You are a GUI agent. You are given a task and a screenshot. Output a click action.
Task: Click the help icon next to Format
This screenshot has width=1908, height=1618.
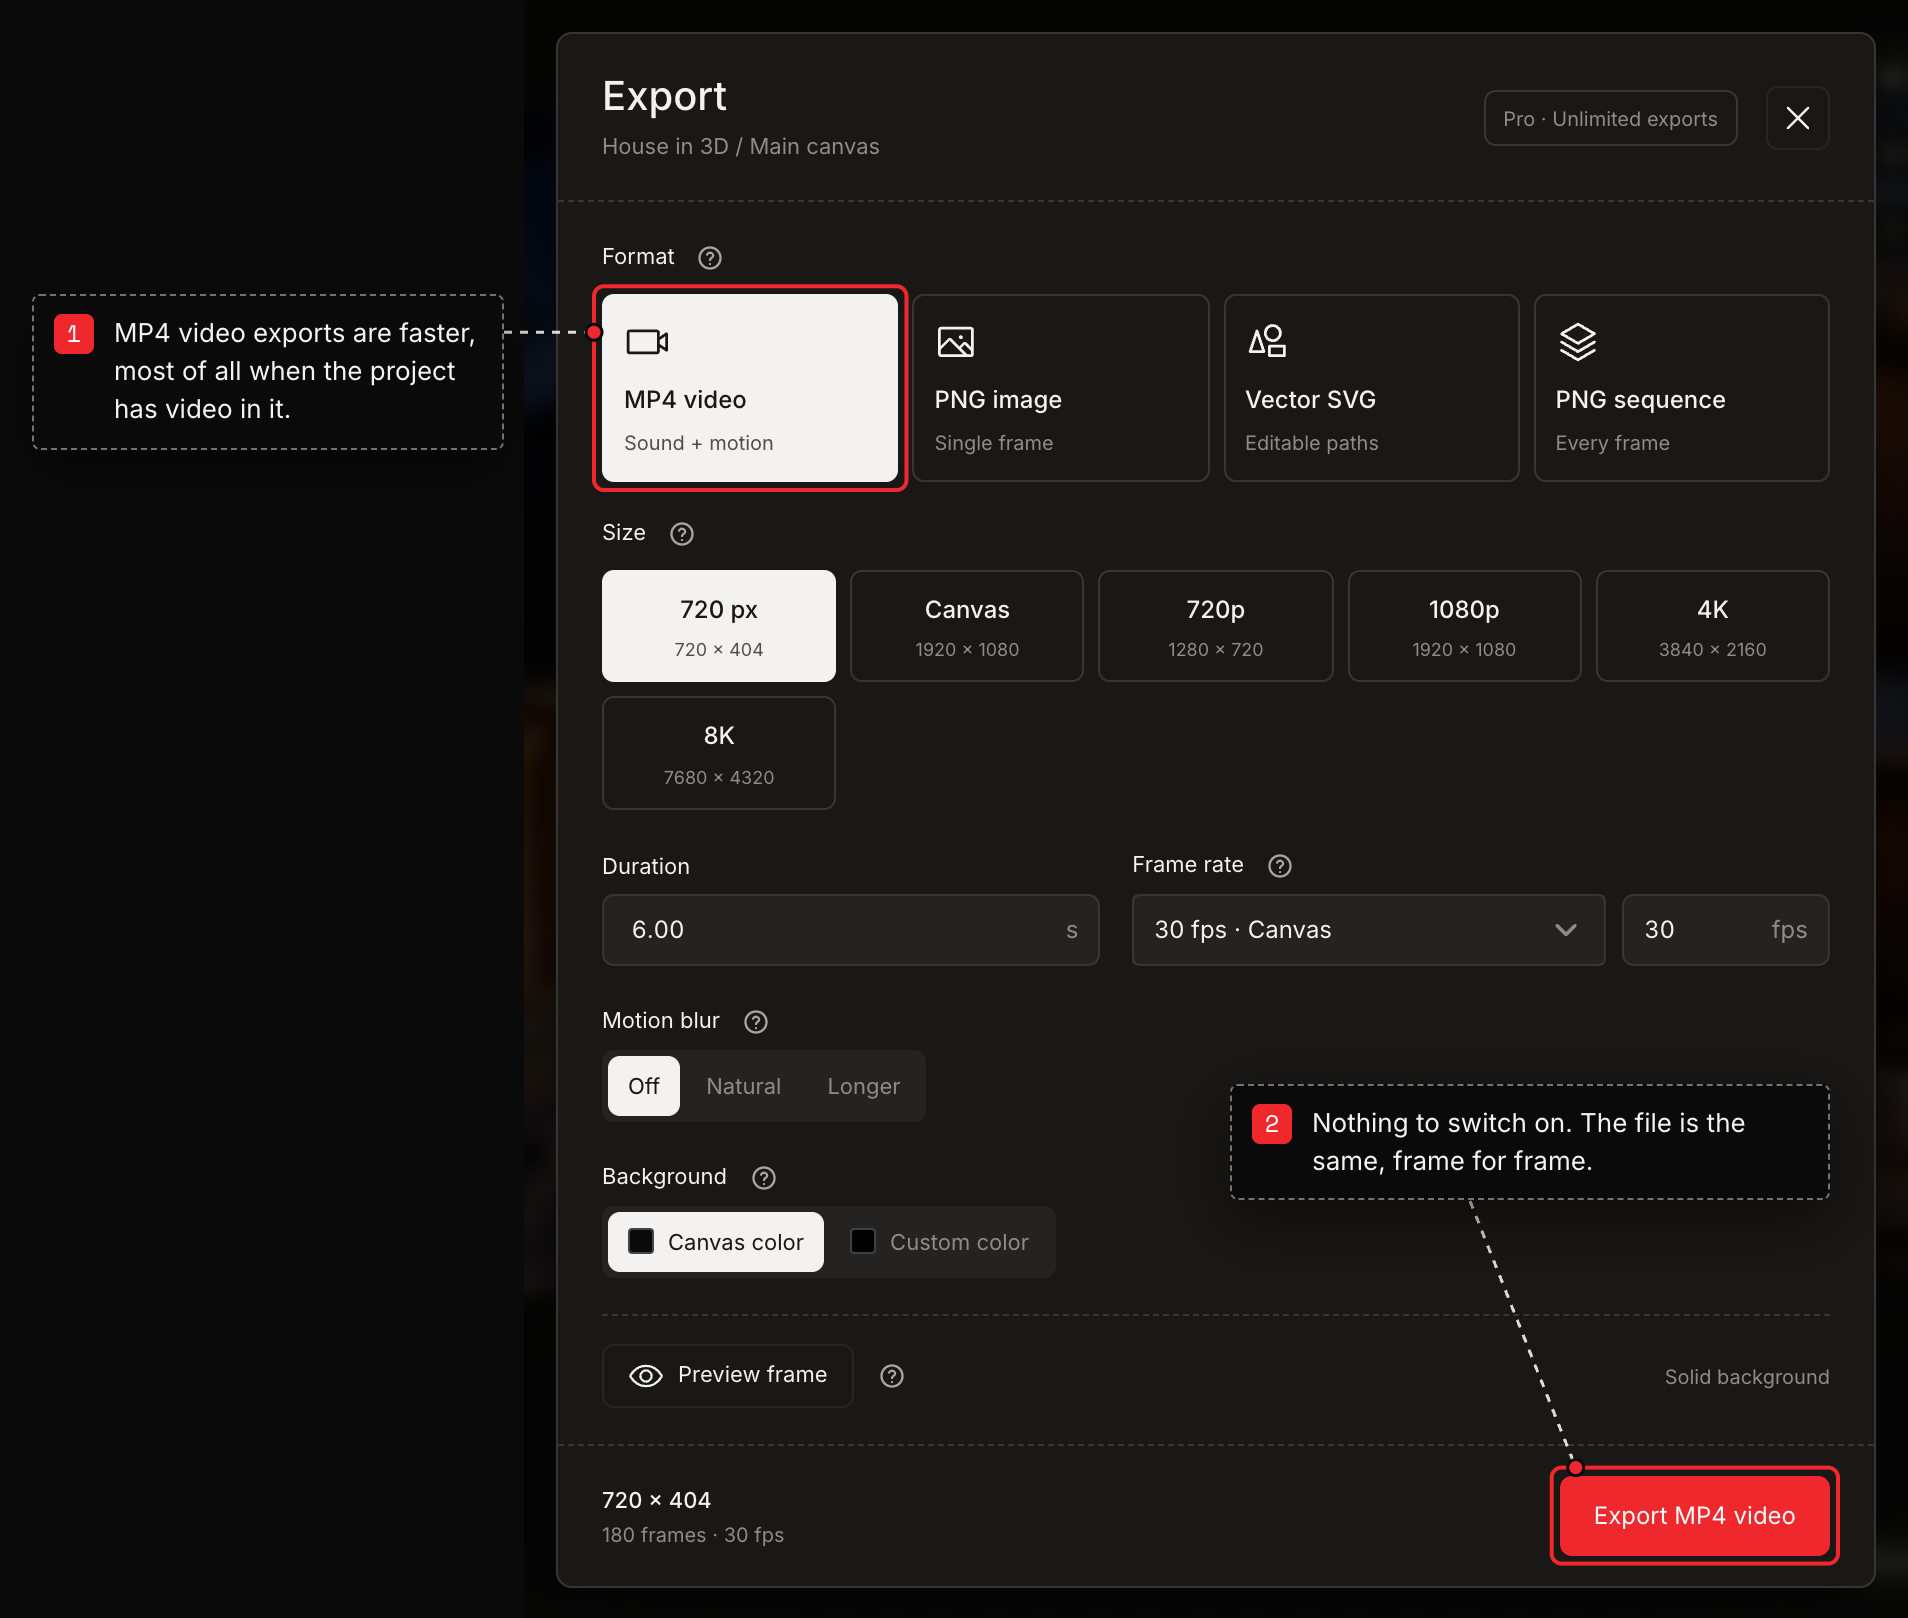pyautogui.click(x=710, y=258)
